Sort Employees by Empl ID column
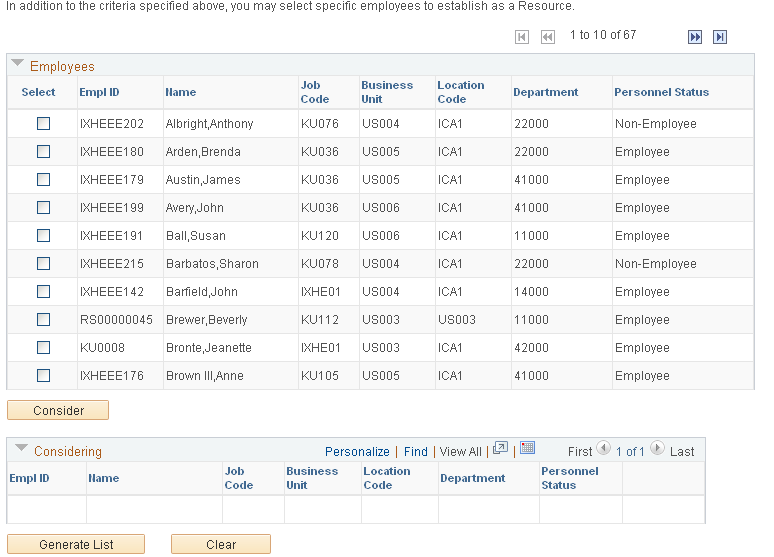 click(99, 92)
